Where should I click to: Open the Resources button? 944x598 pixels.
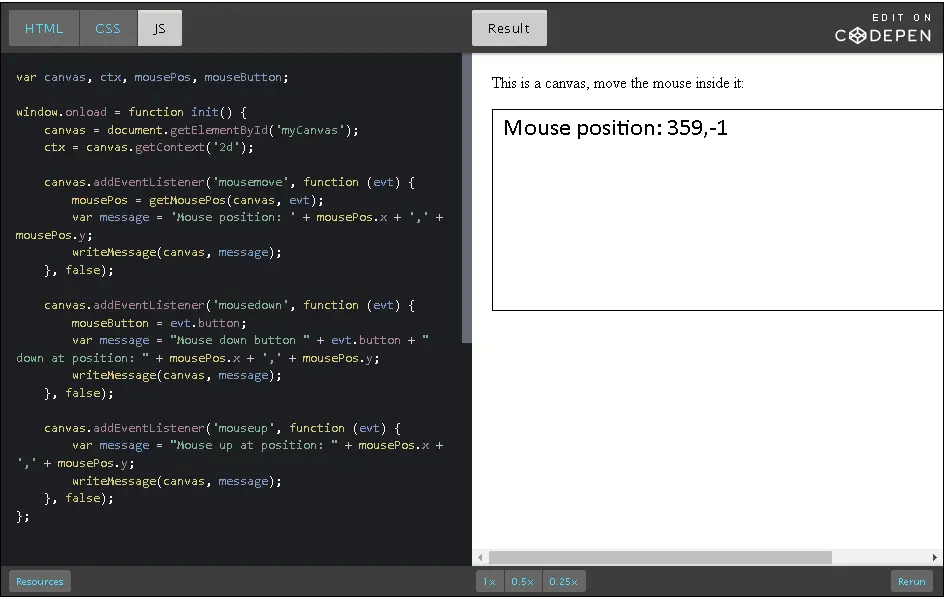coord(40,582)
